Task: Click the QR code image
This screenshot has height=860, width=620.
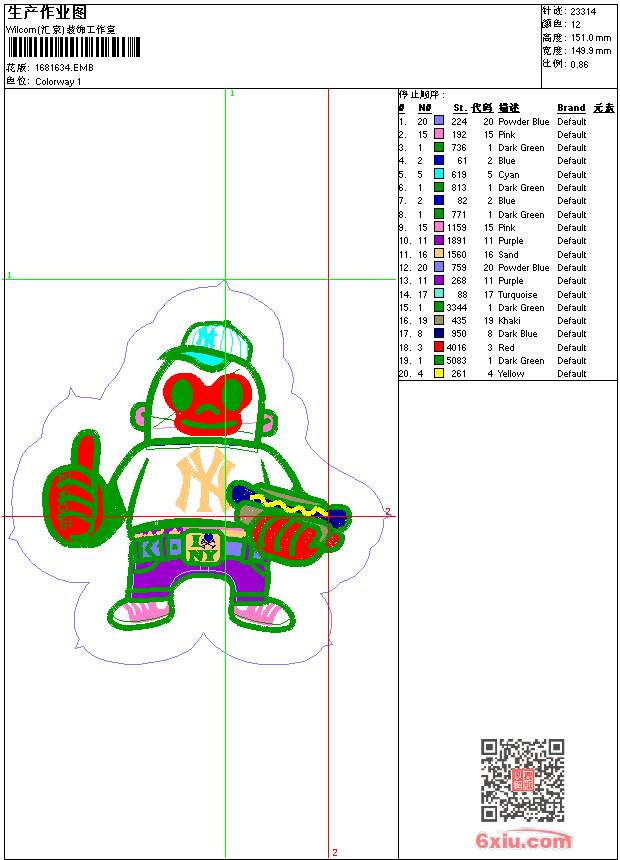Action: coord(522,780)
